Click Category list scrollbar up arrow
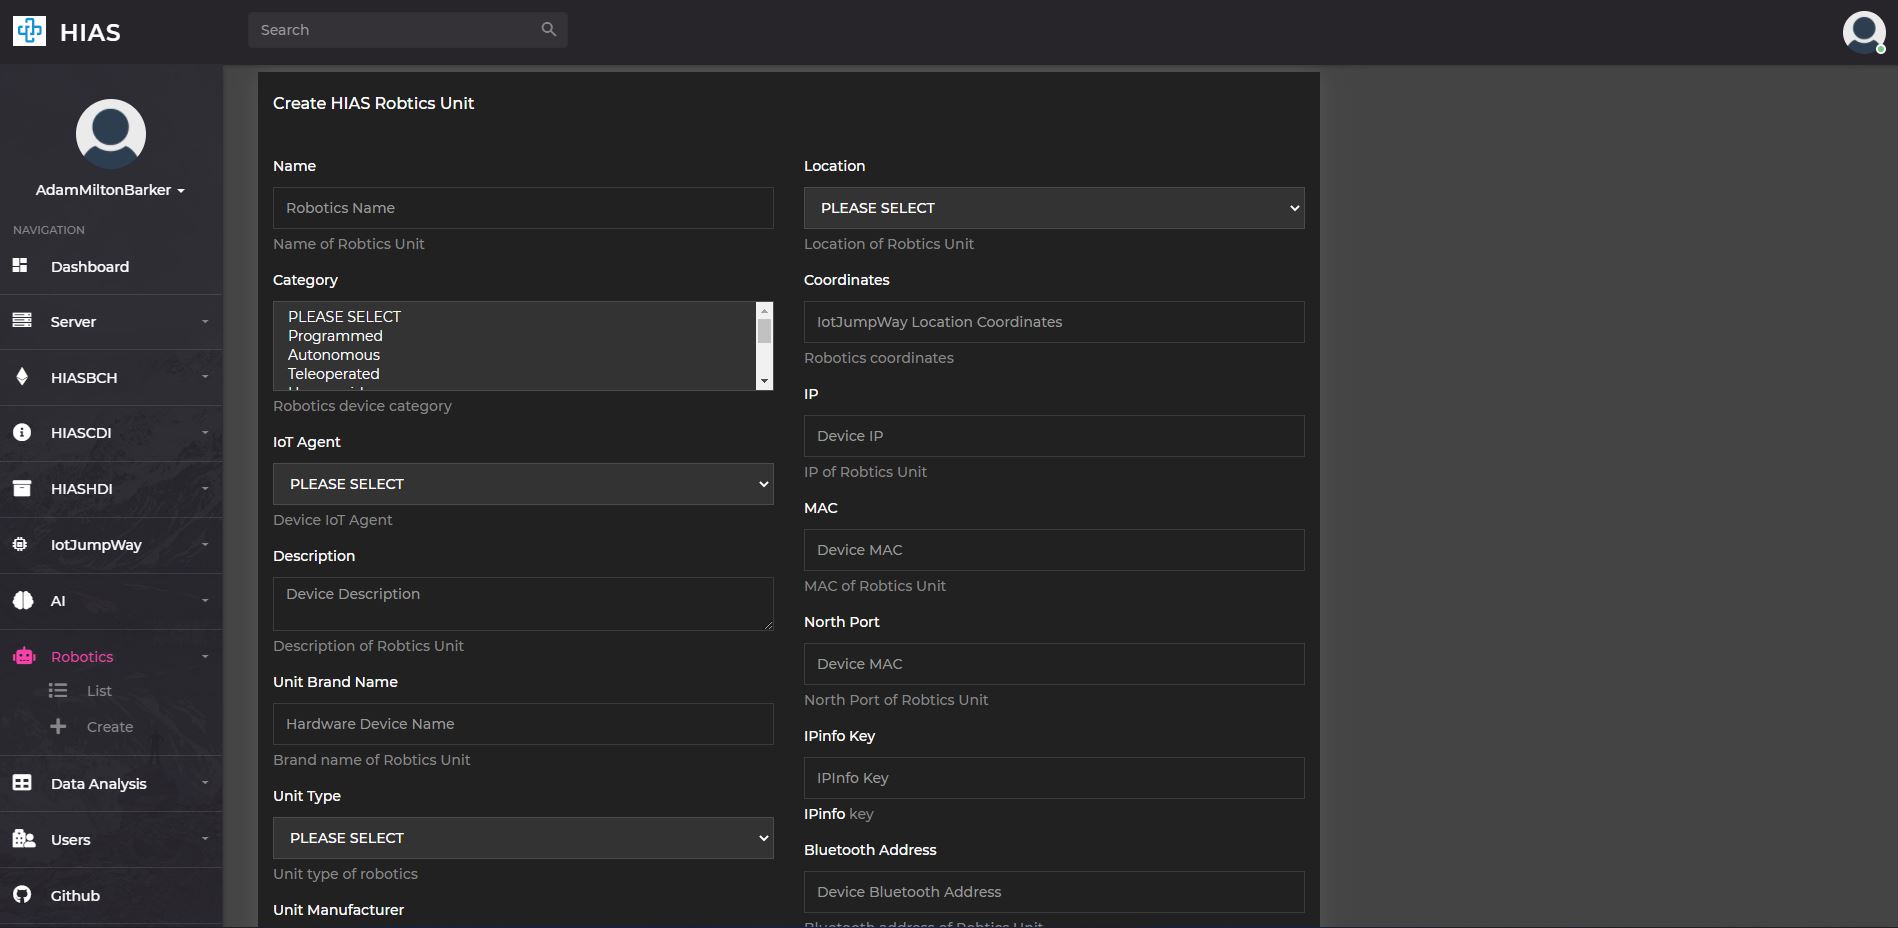 764,310
